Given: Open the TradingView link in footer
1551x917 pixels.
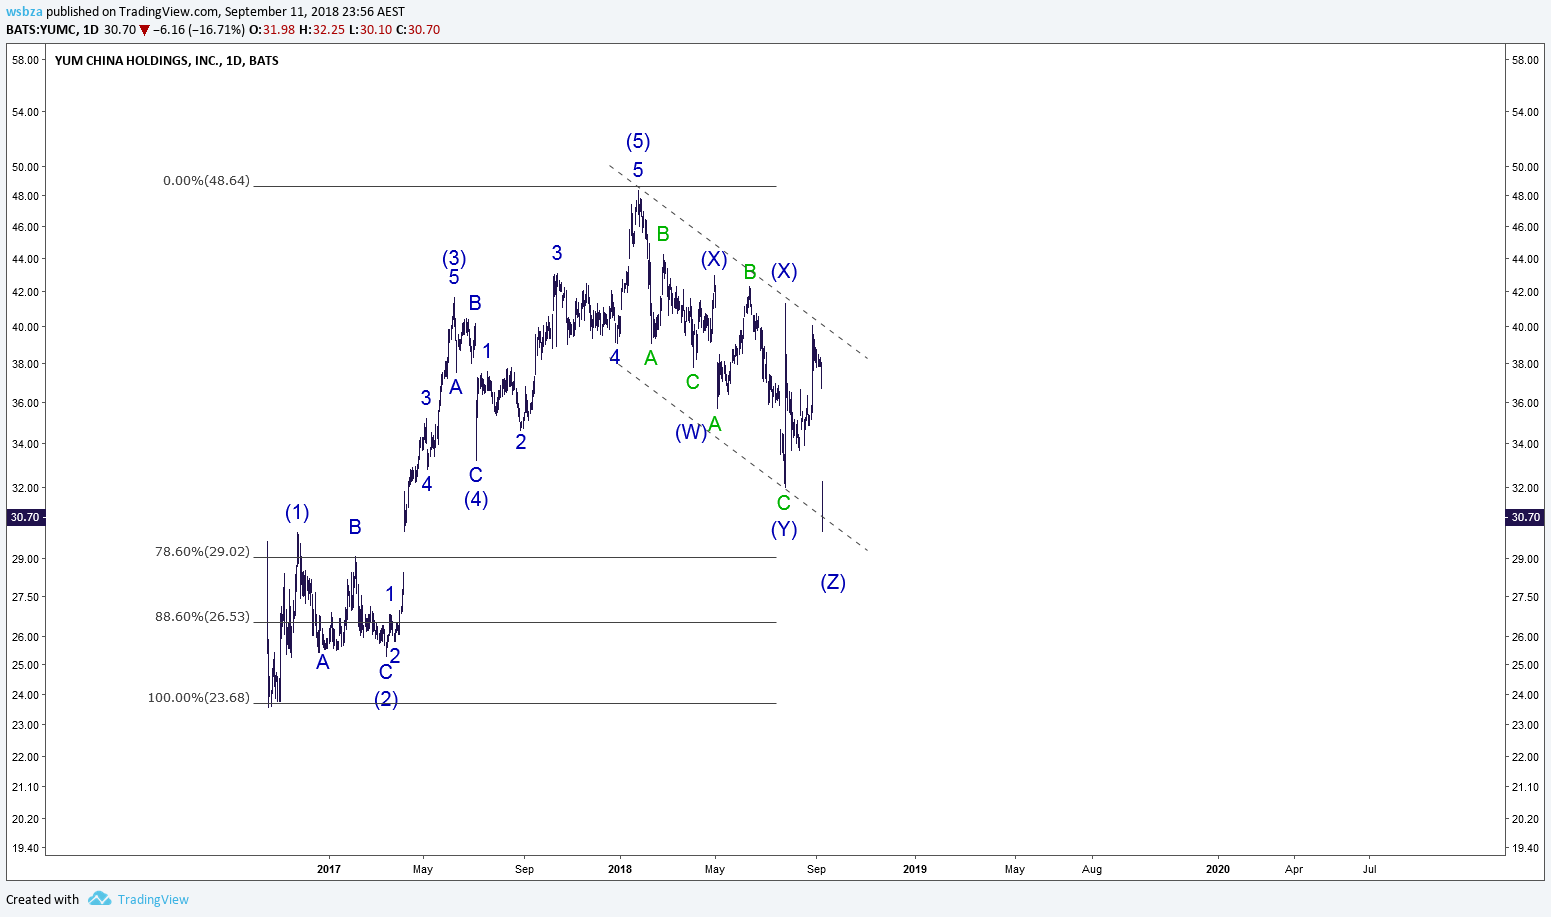Looking at the screenshot, I should click(153, 899).
